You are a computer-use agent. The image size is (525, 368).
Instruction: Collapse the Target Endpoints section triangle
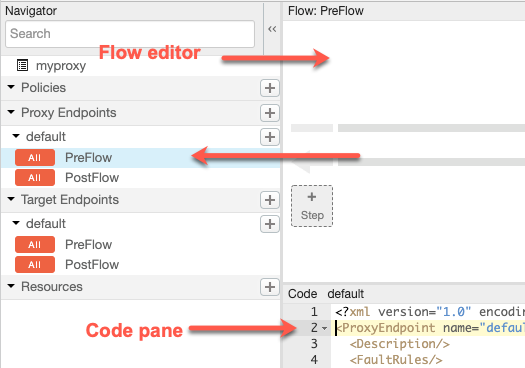point(11,199)
